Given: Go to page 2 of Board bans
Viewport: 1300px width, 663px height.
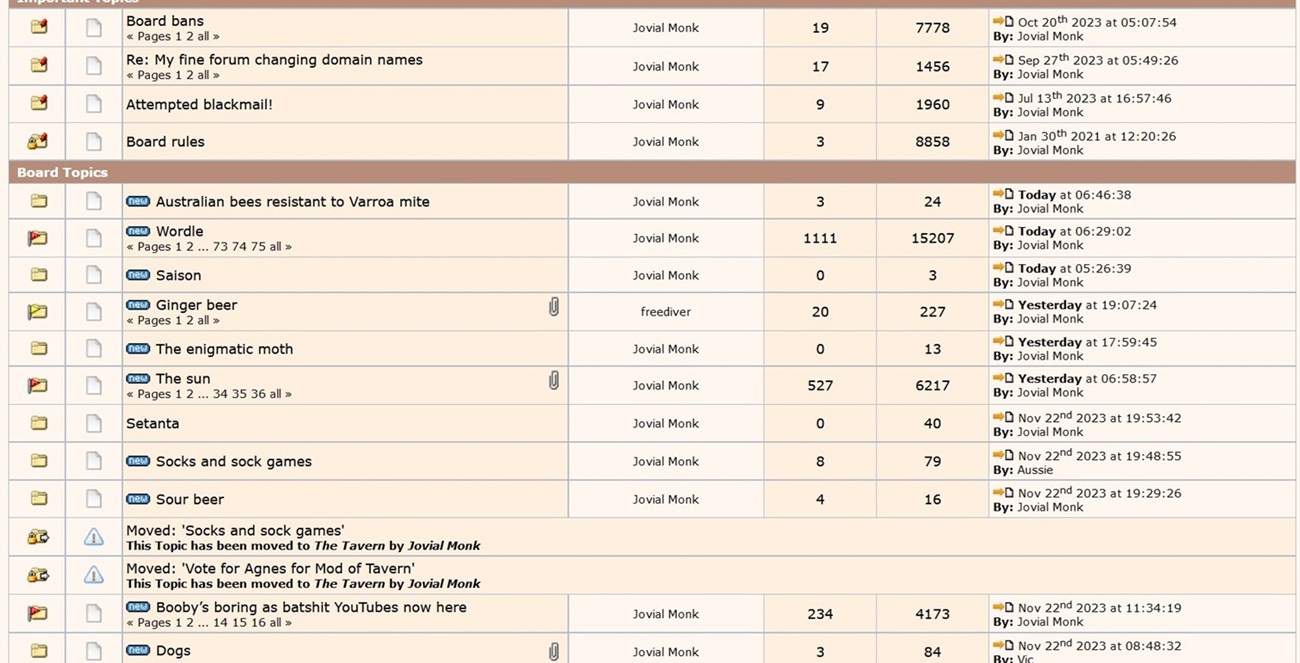Looking at the screenshot, I should pos(190,37).
